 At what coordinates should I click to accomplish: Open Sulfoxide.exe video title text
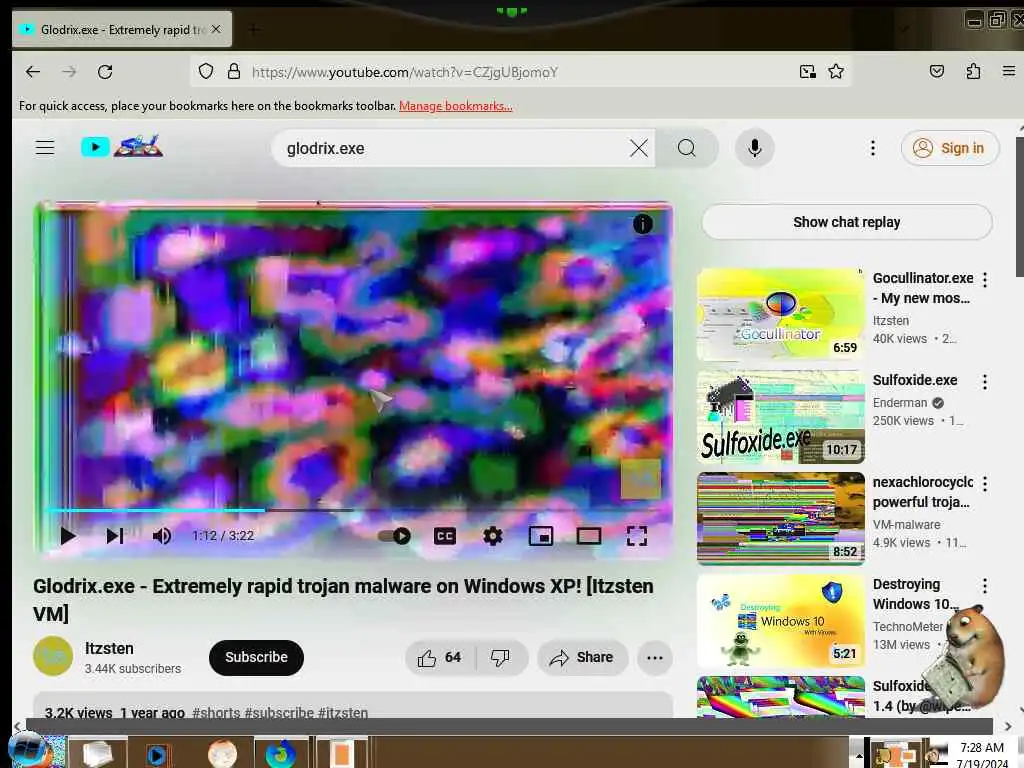pos(915,380)
